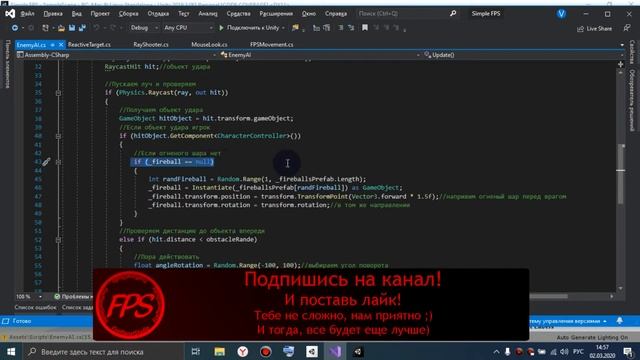This screenshot has height=360, width=640.
Task: Open the Отладка menu
Action: click(158, 13)
